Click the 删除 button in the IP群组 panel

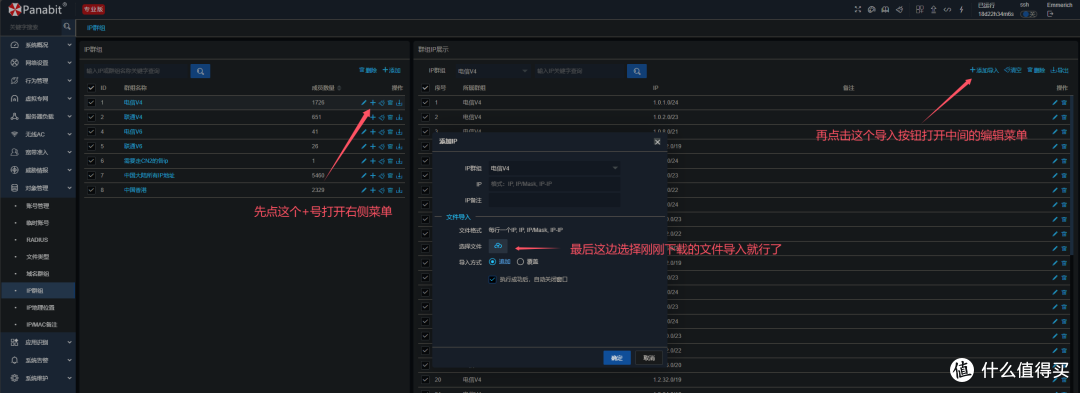tap(368, 70)
